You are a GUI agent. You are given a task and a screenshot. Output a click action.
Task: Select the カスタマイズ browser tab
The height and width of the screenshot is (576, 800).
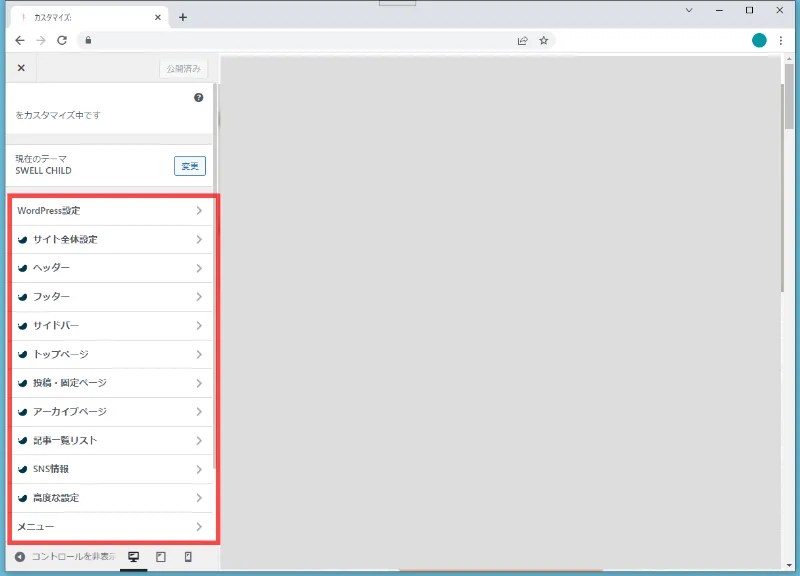click(91, 17)
